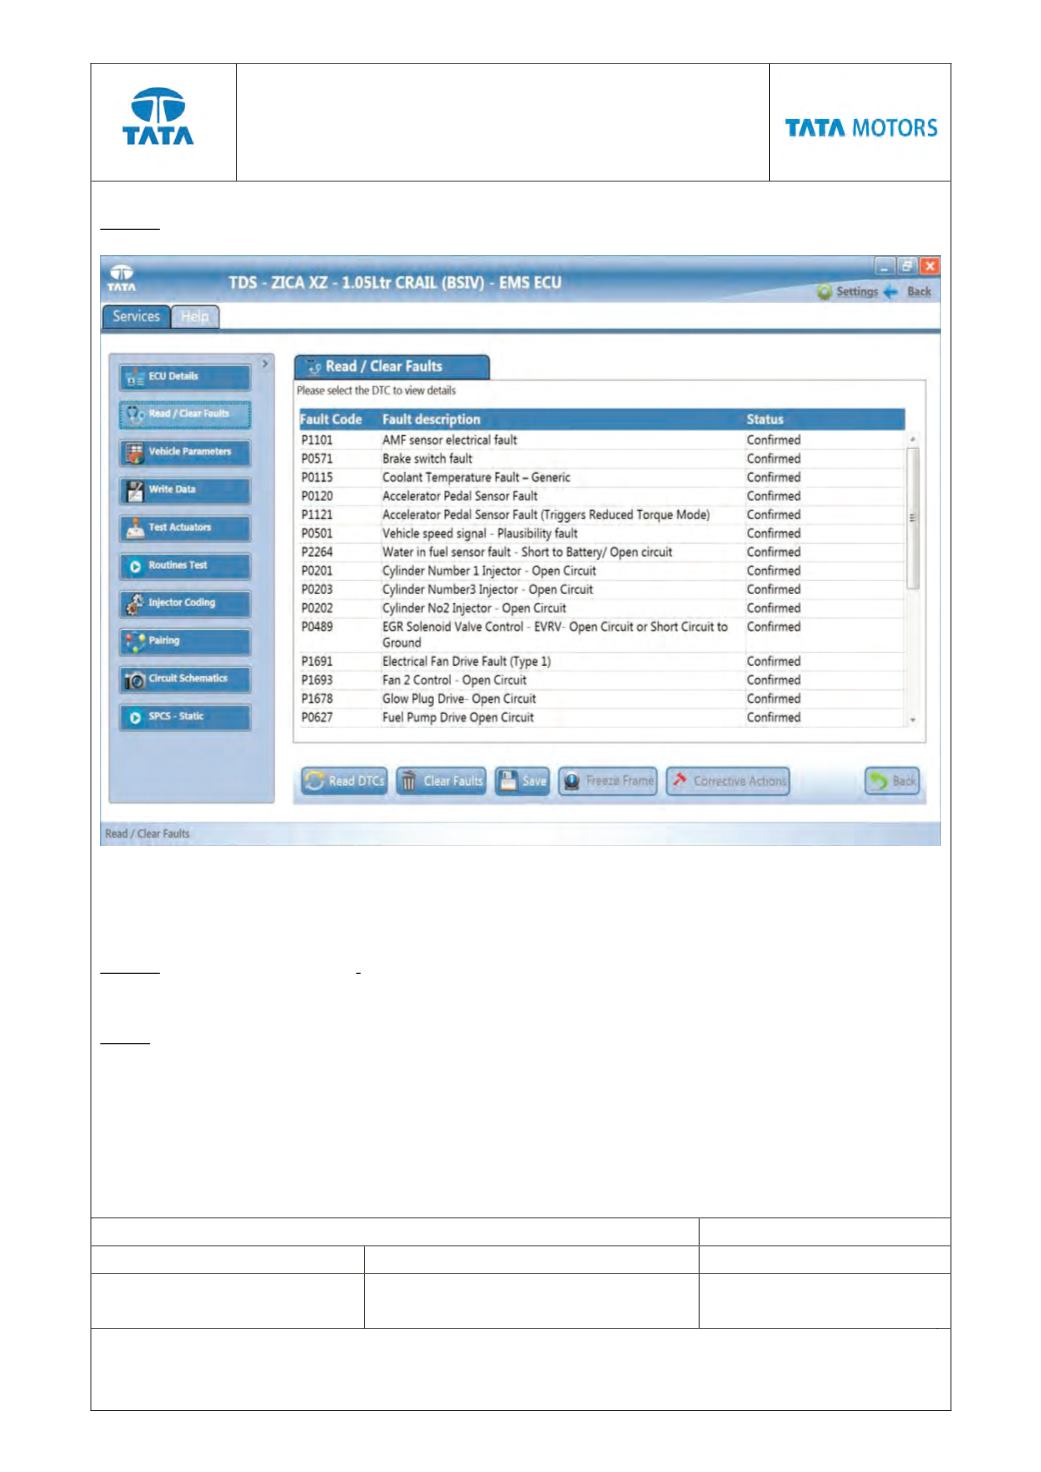The height and width of the screenshot is (1472, 1041).
Task: Open Vehicle Parameters in sidebar
Action: point(184,452)
